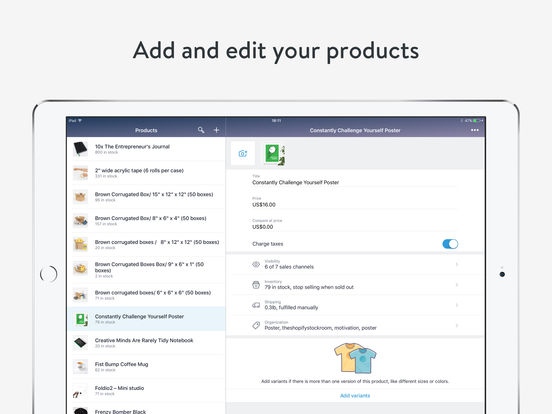This screenshot has height=414, width=552.
Task: Select Fist Bump Coffee Mug product
Action: [x=146, y=367]
